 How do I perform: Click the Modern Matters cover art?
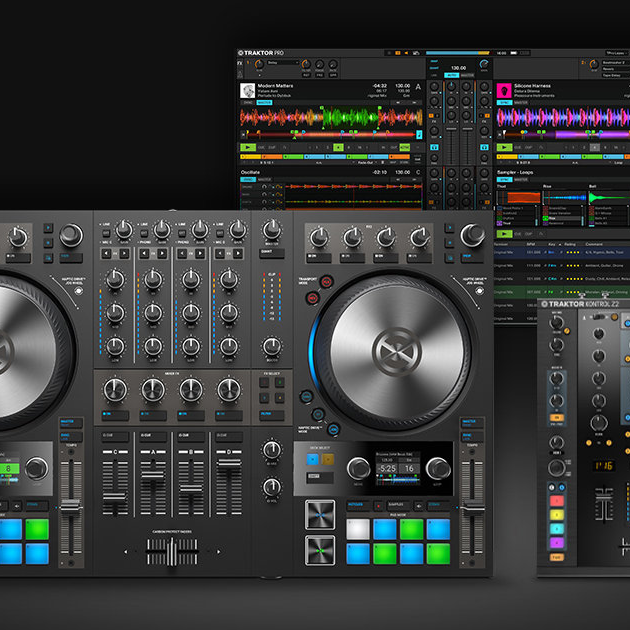tap(248, 90)
